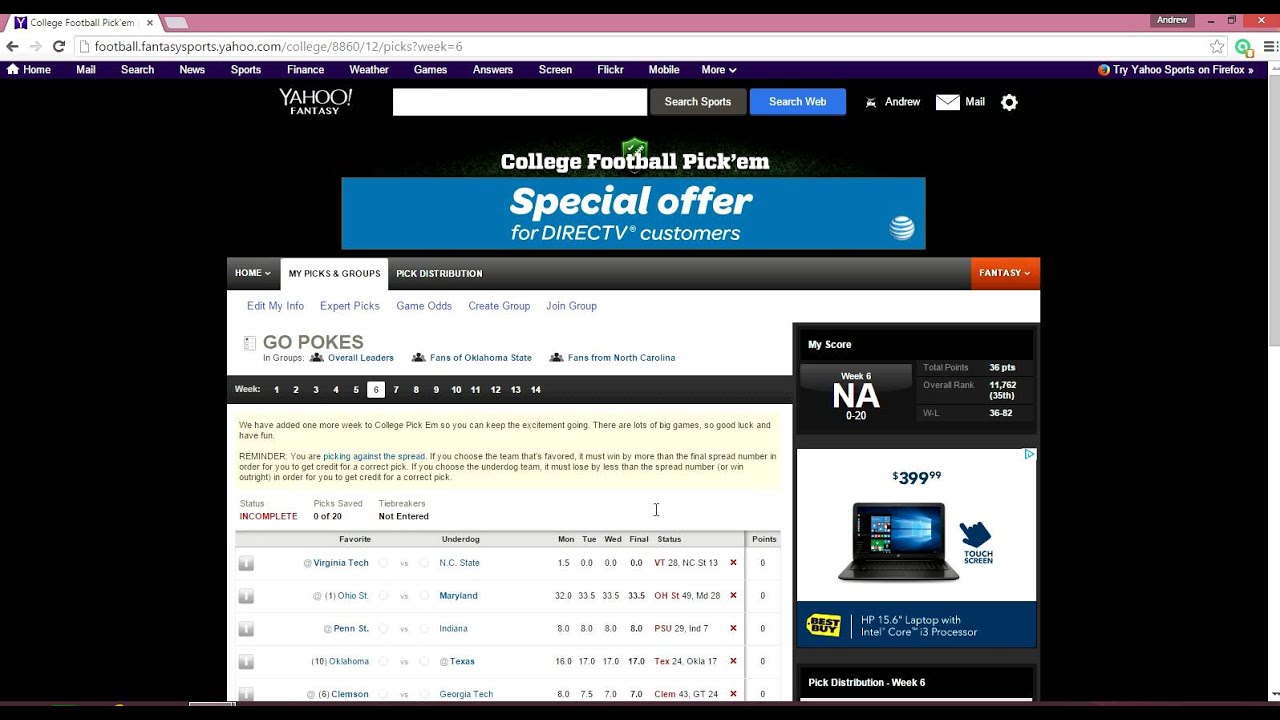Click the GO POKES team logo icon

point(250,343)
